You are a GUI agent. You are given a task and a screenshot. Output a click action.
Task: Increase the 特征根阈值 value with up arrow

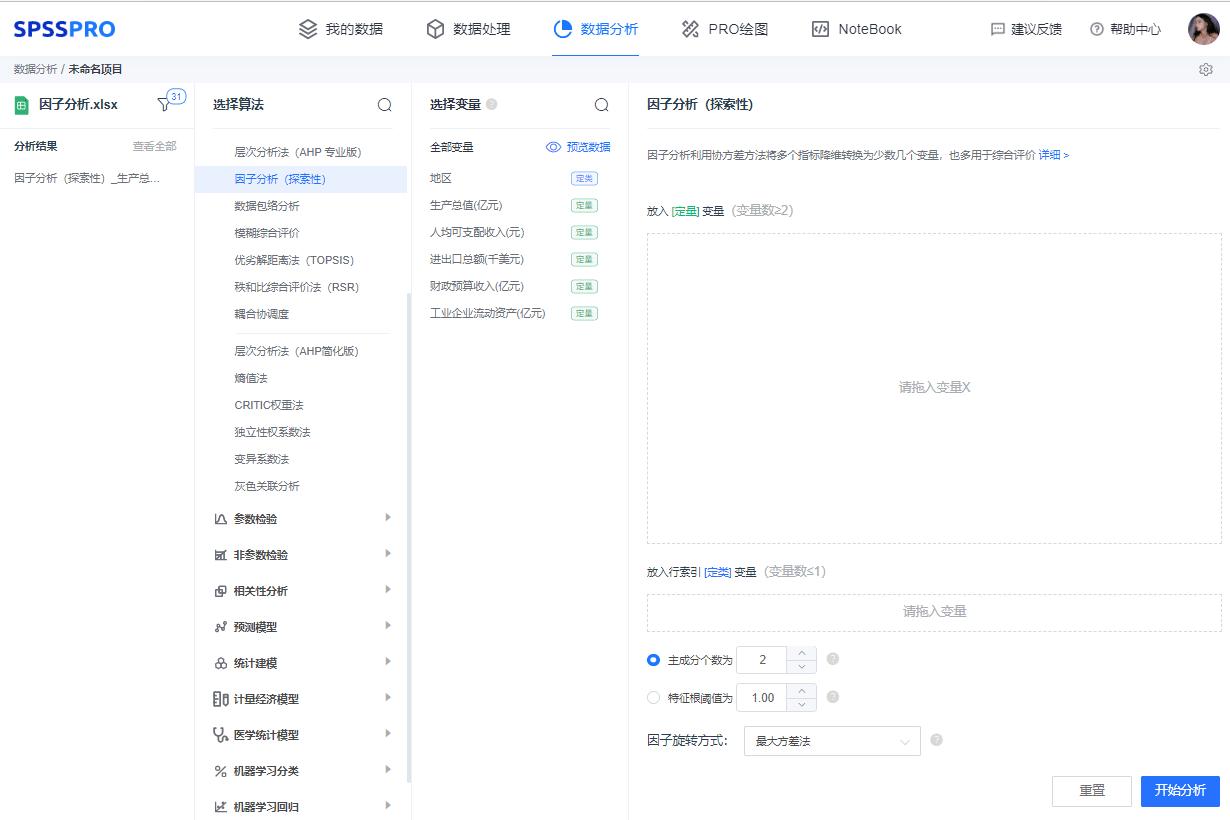(801, 691)
